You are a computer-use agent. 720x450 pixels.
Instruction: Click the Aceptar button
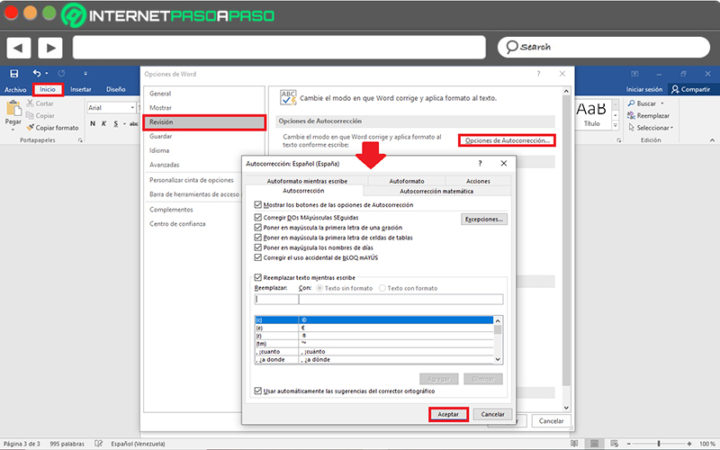coord(448,414)
